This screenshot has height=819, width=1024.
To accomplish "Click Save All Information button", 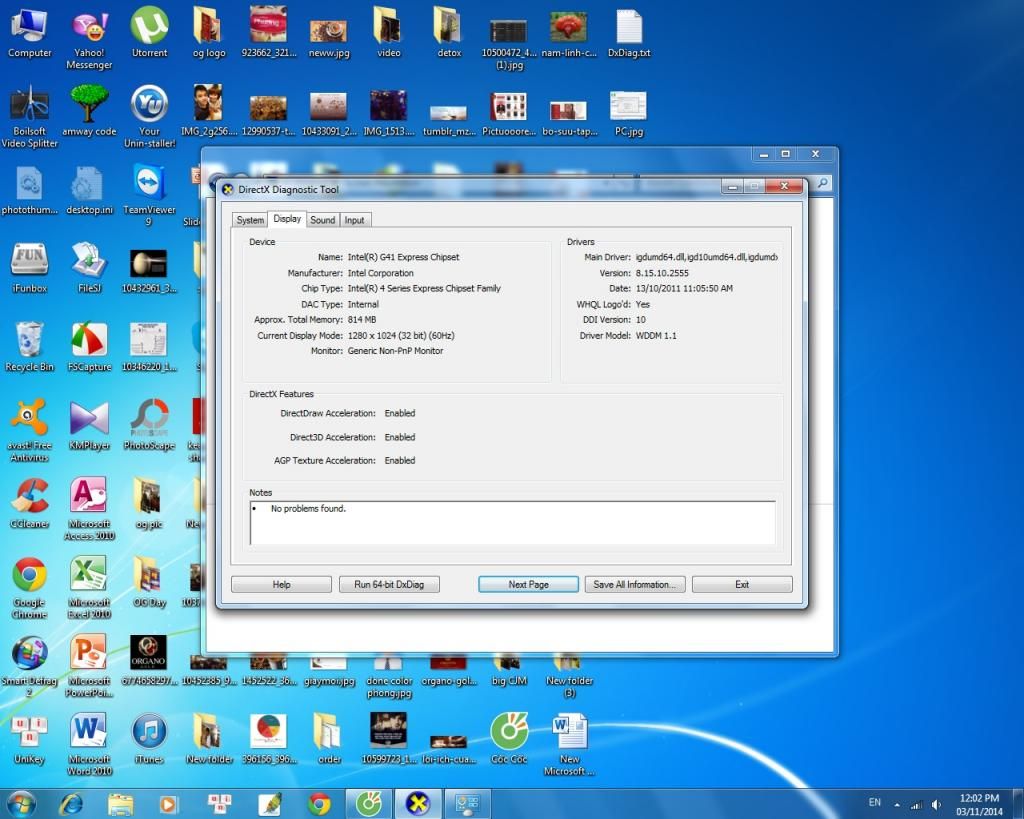I will (634, 584).
